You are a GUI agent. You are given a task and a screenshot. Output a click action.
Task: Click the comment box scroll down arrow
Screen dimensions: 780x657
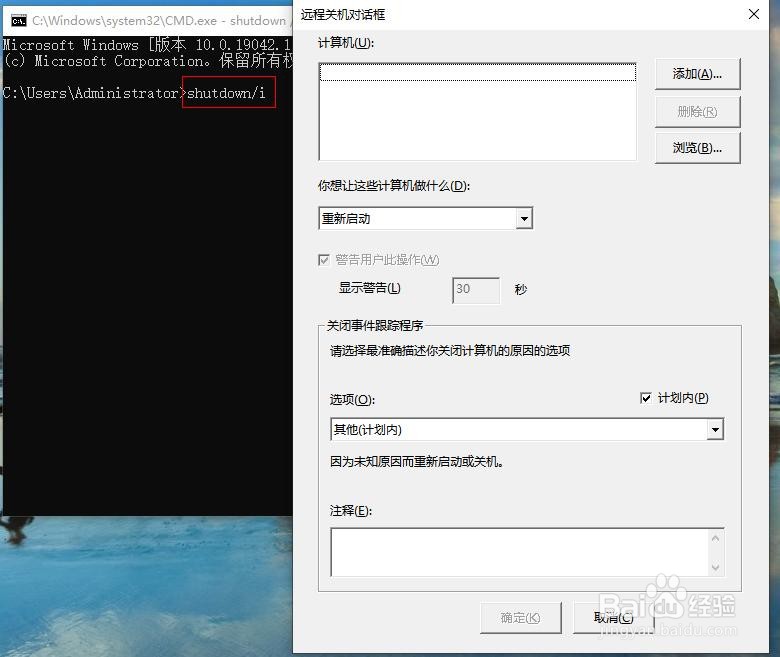point(716,567)
